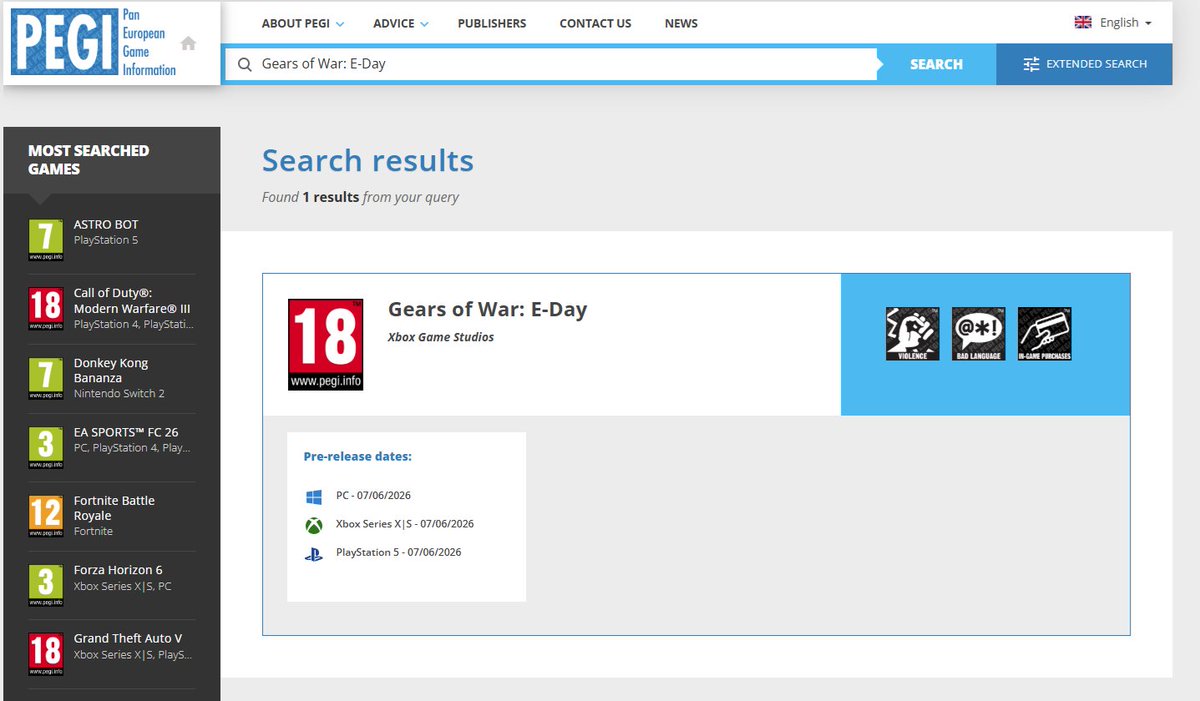Click the Xbox Series X|S platform icon
The width and height of the screenshot is (1200, 701).
(x=314, y=524)
